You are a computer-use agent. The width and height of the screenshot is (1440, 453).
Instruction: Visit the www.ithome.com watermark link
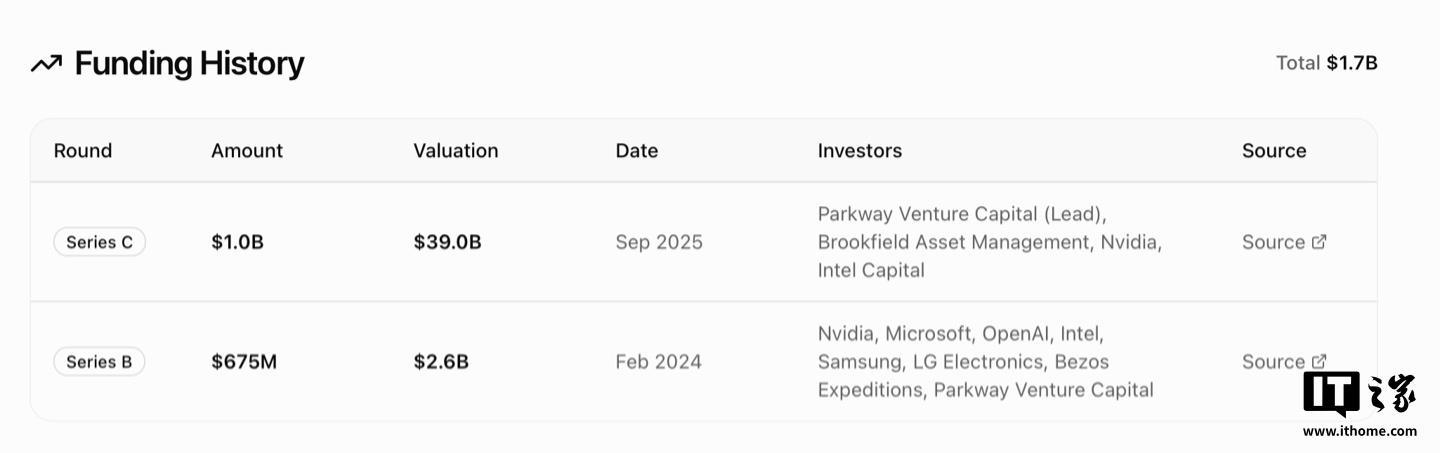click(1360, 431)
